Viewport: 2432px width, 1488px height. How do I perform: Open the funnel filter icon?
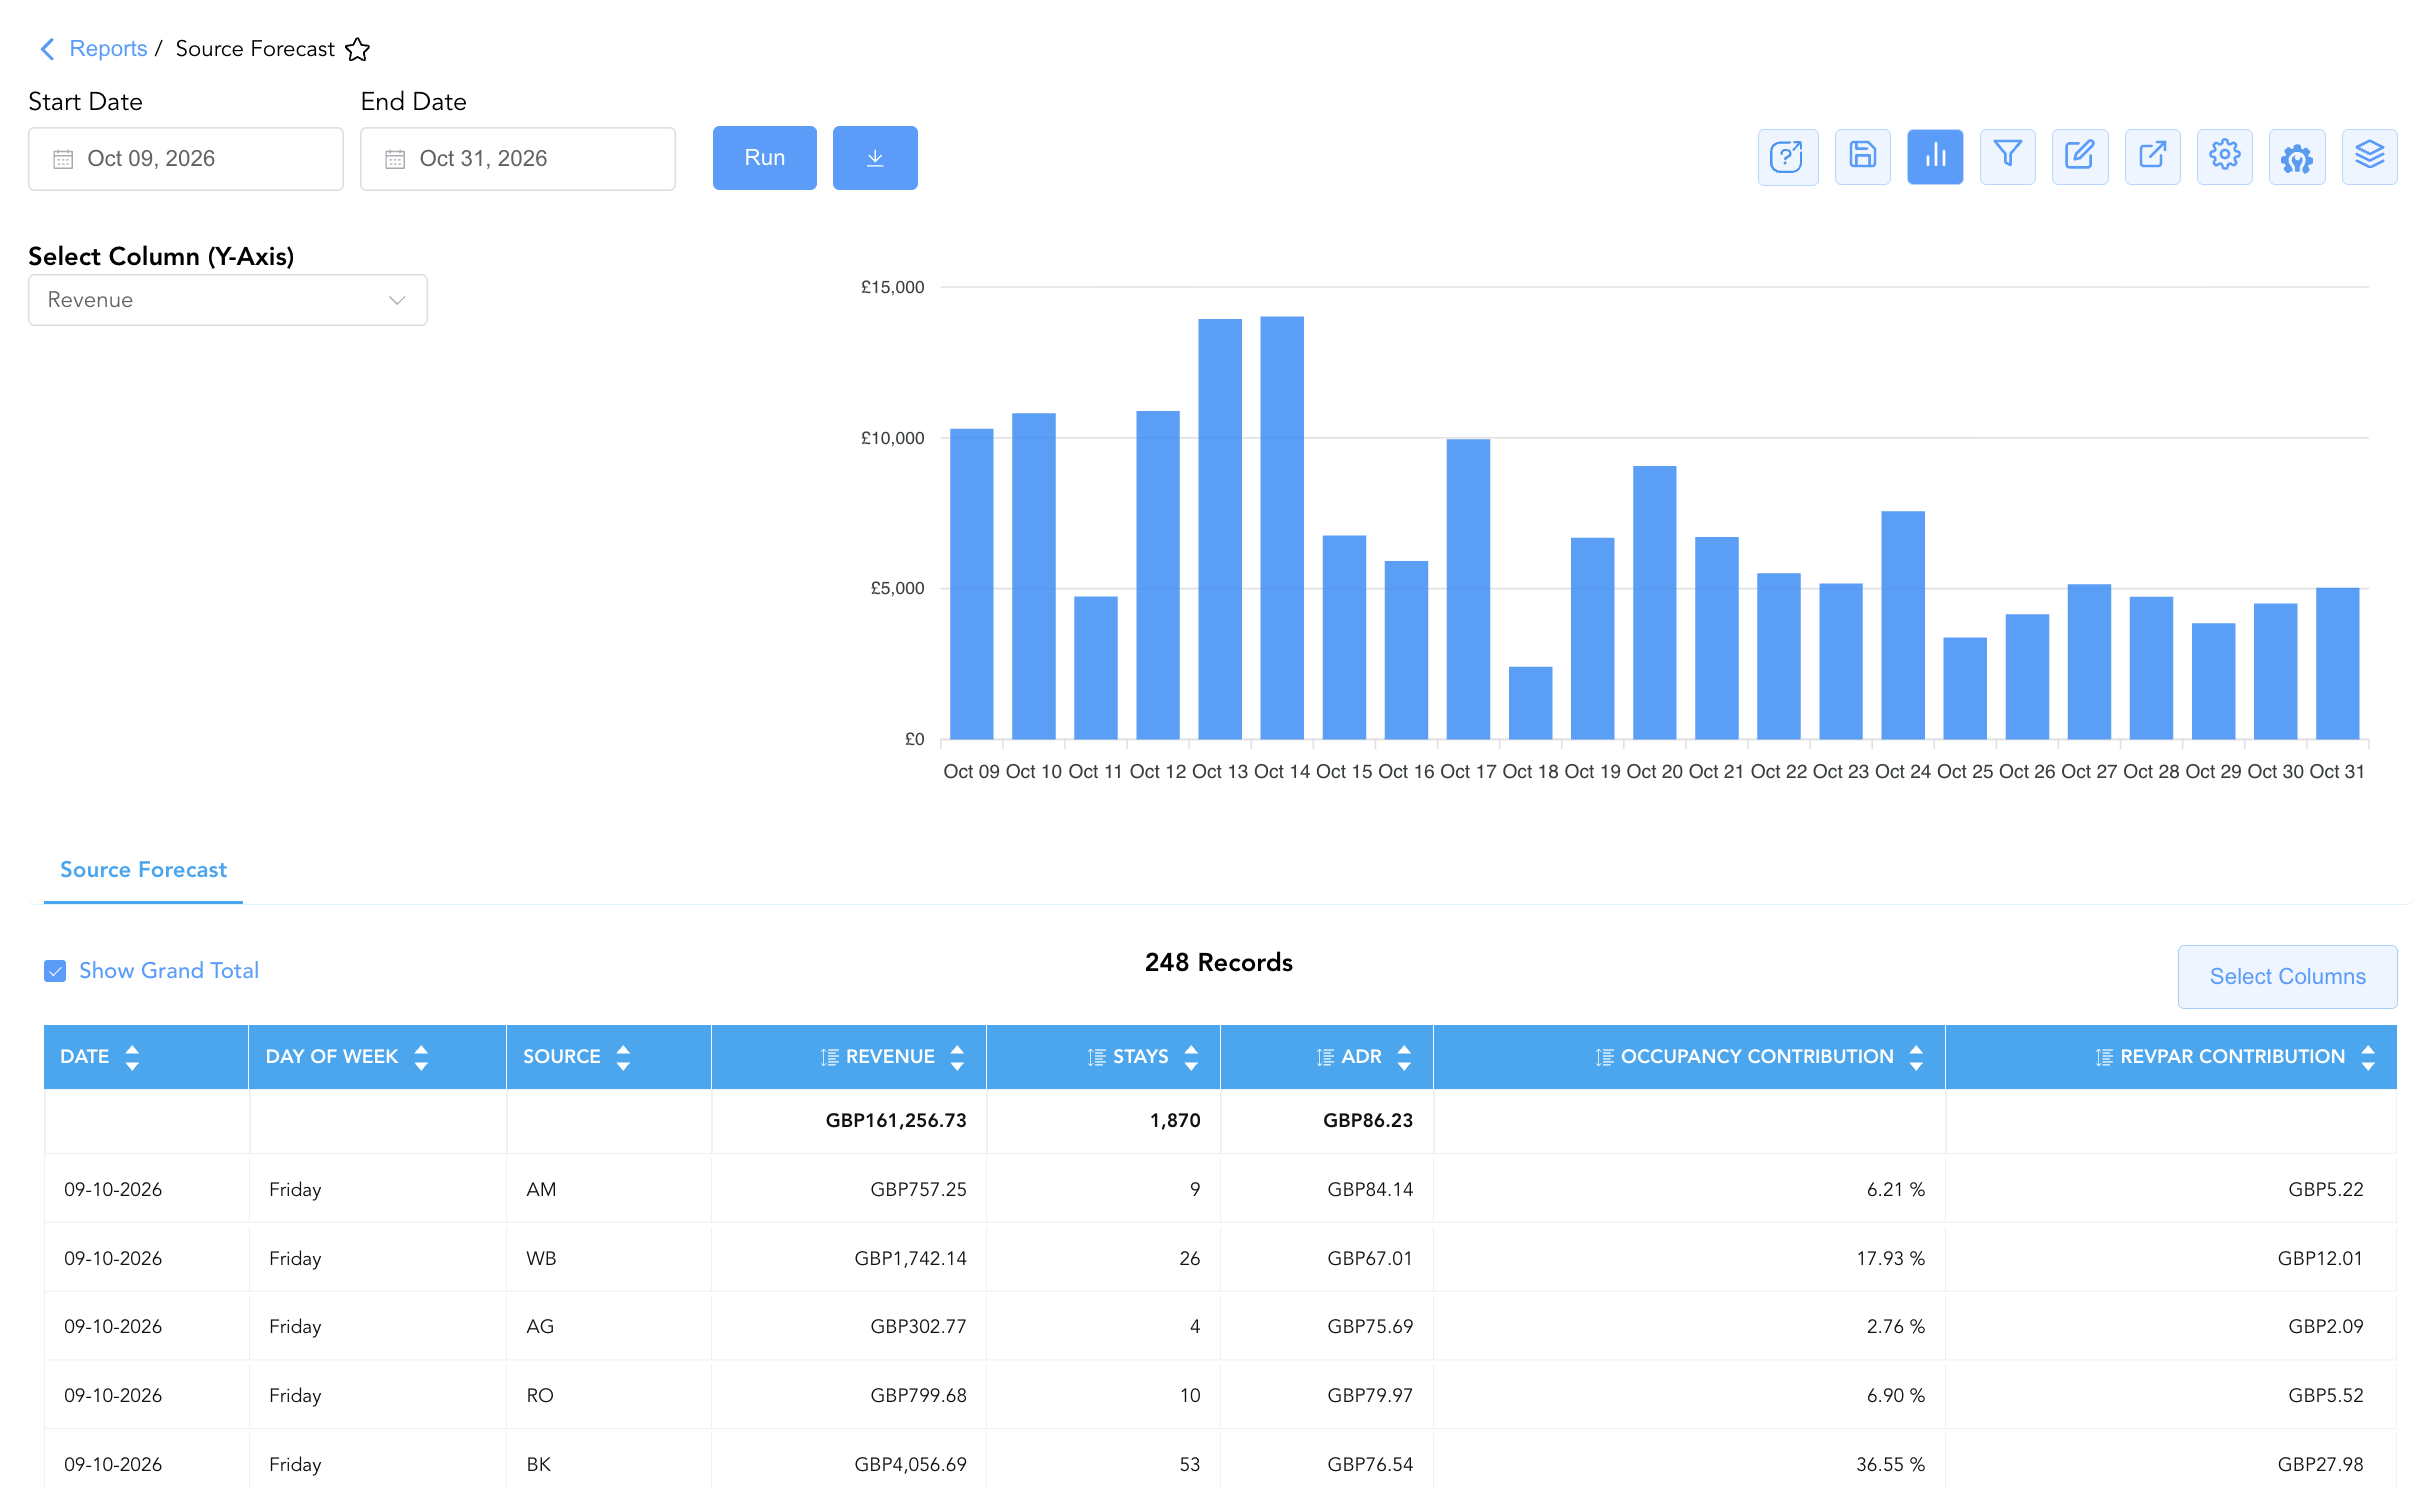pyautogui.click(x=2007, y=157)
